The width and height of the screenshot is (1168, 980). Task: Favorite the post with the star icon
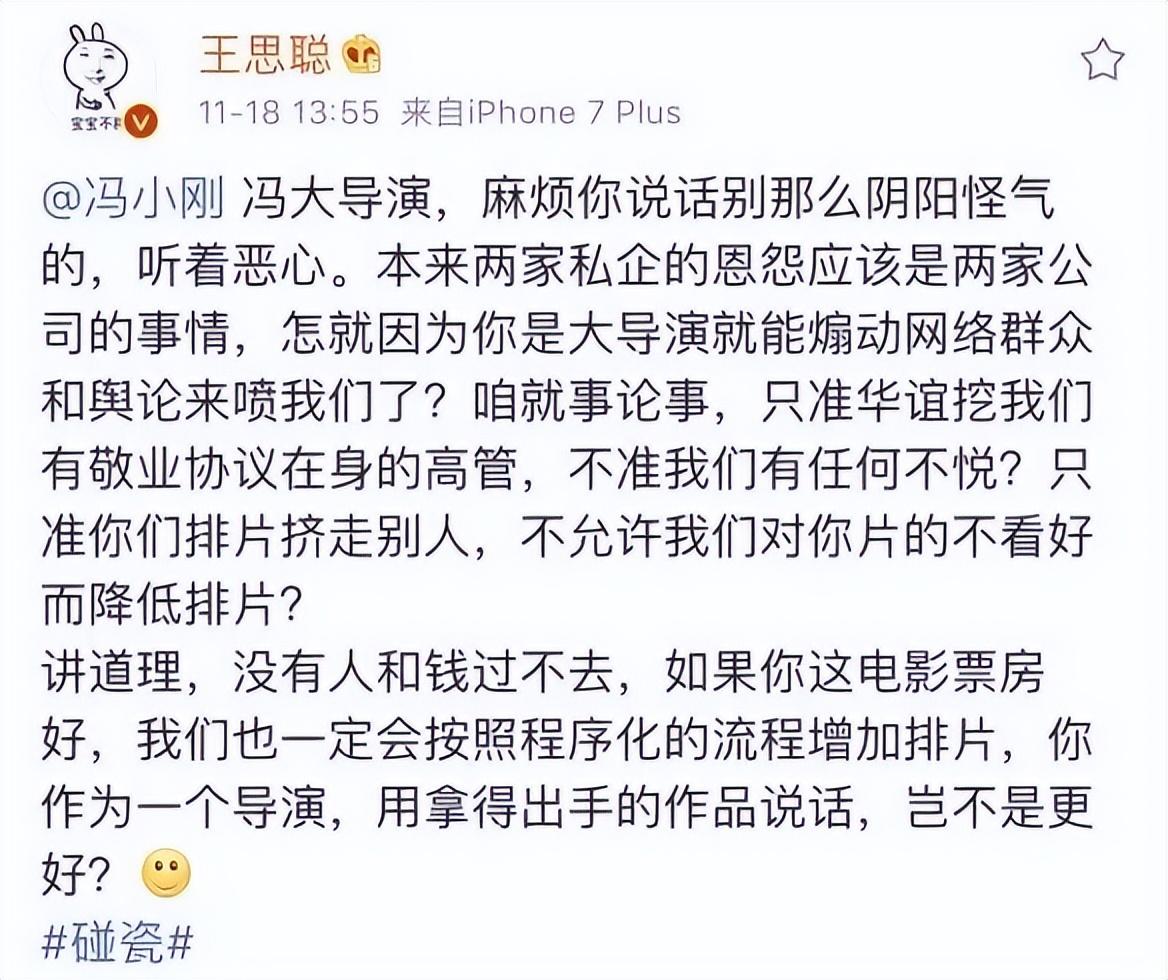[1102, 60]
